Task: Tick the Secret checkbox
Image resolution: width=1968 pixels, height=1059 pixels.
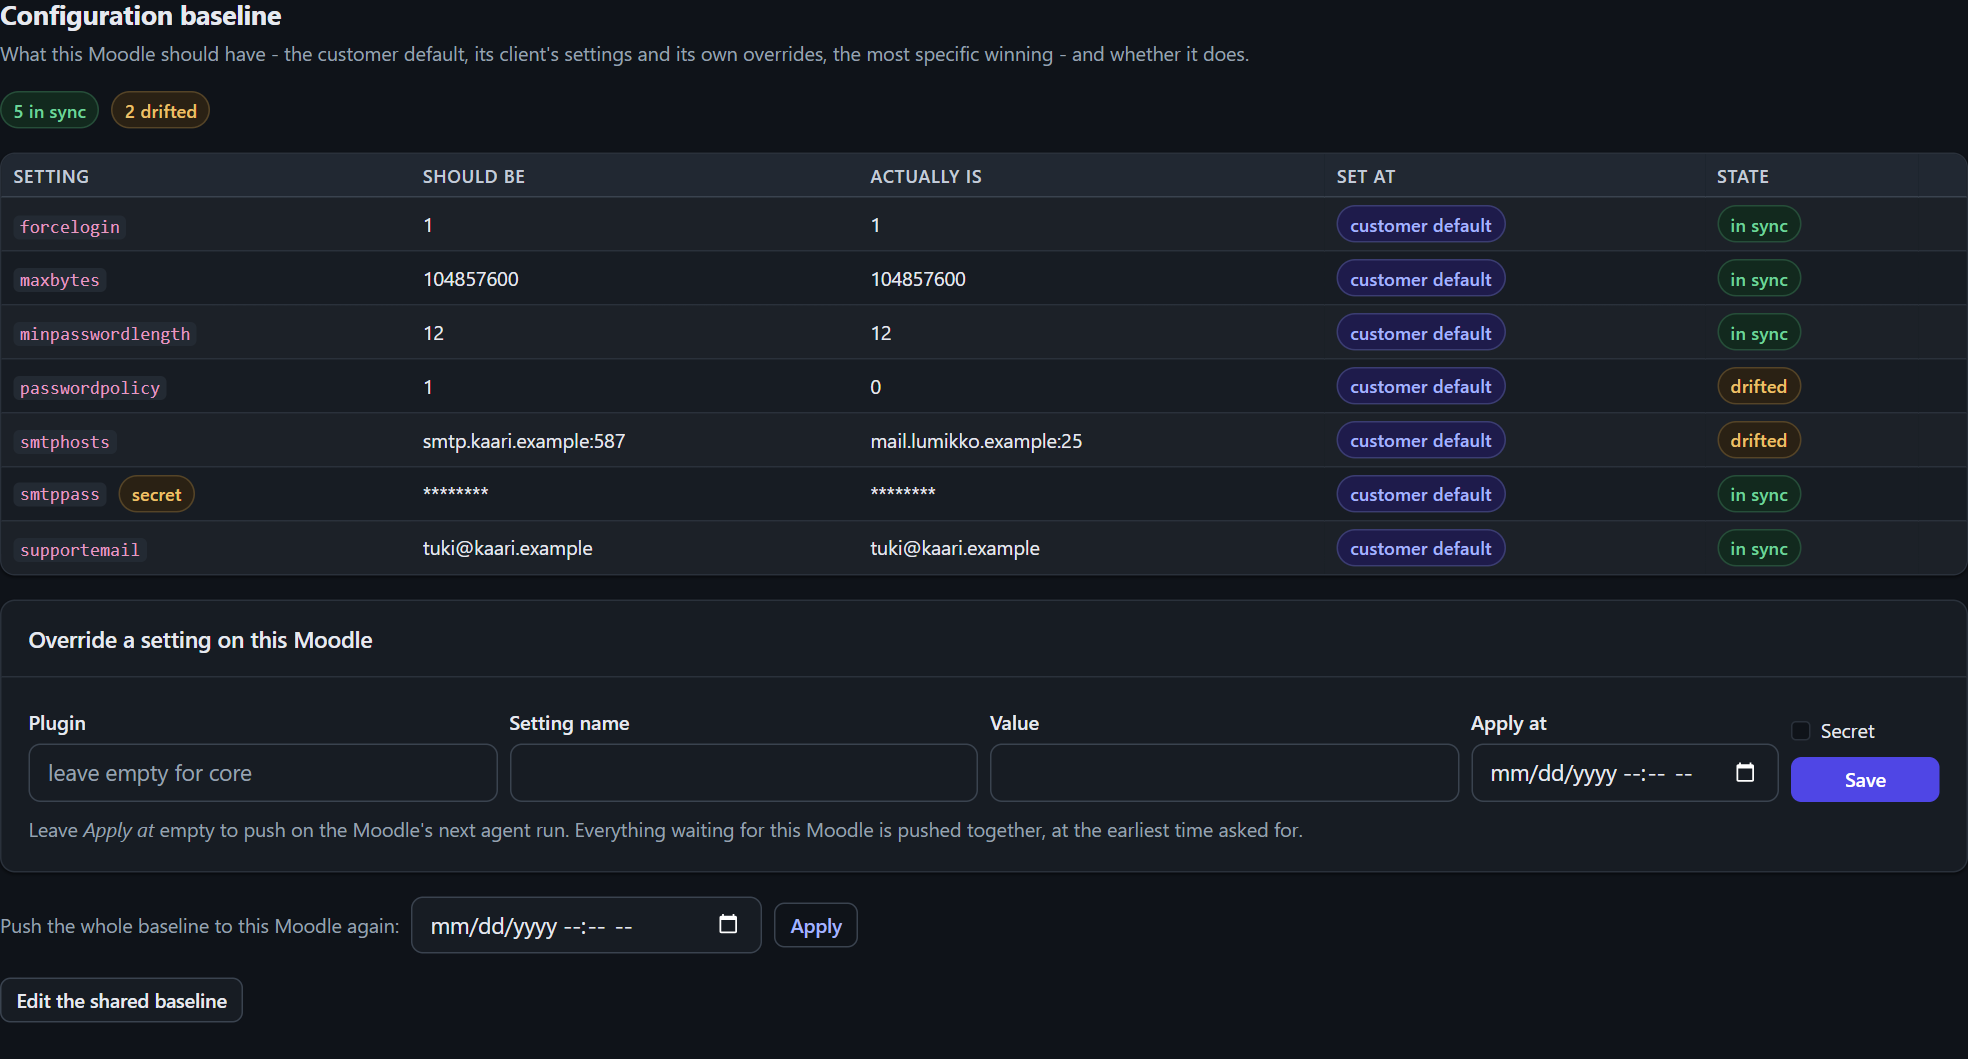Action: click(1801, 731)
